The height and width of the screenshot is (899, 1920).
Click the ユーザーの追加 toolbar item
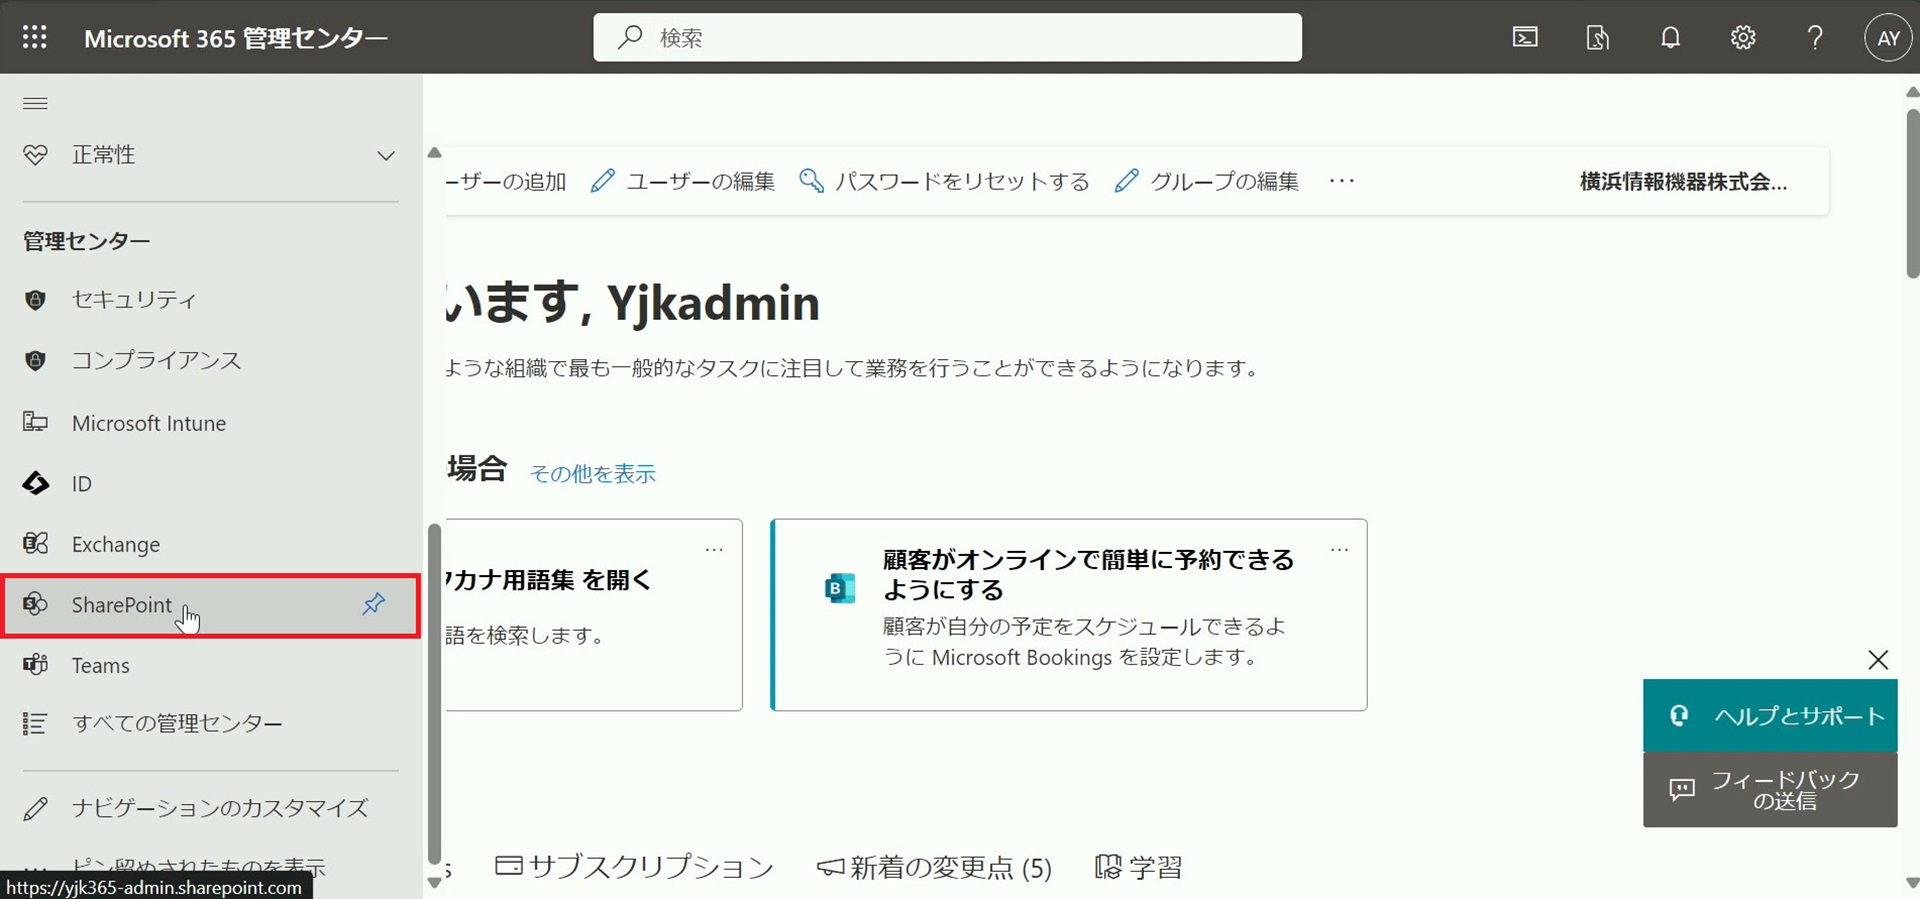[506, 181]
